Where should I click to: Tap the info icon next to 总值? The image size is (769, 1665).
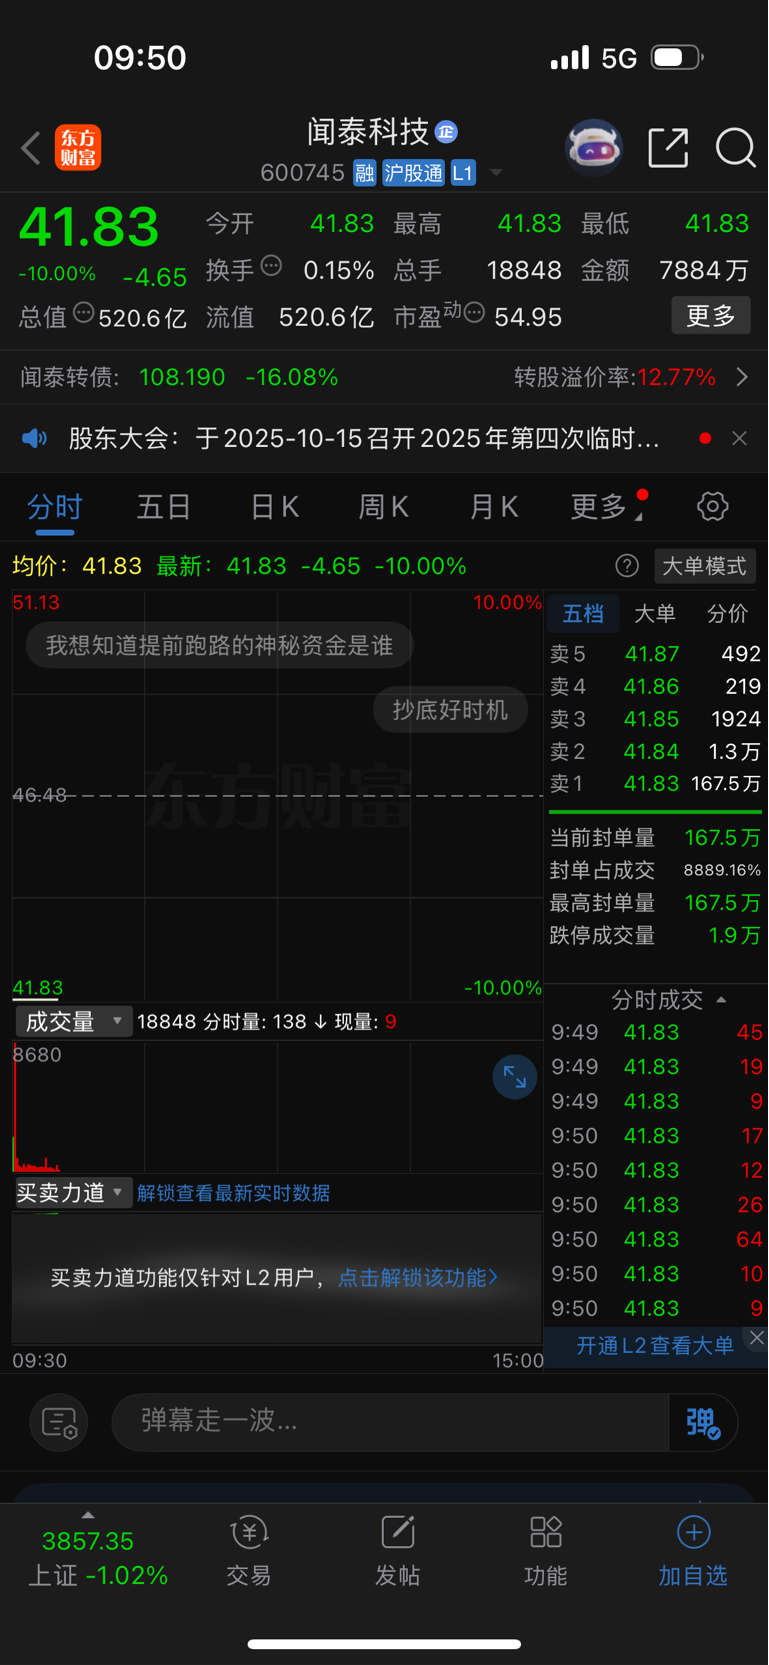point(84,313)
